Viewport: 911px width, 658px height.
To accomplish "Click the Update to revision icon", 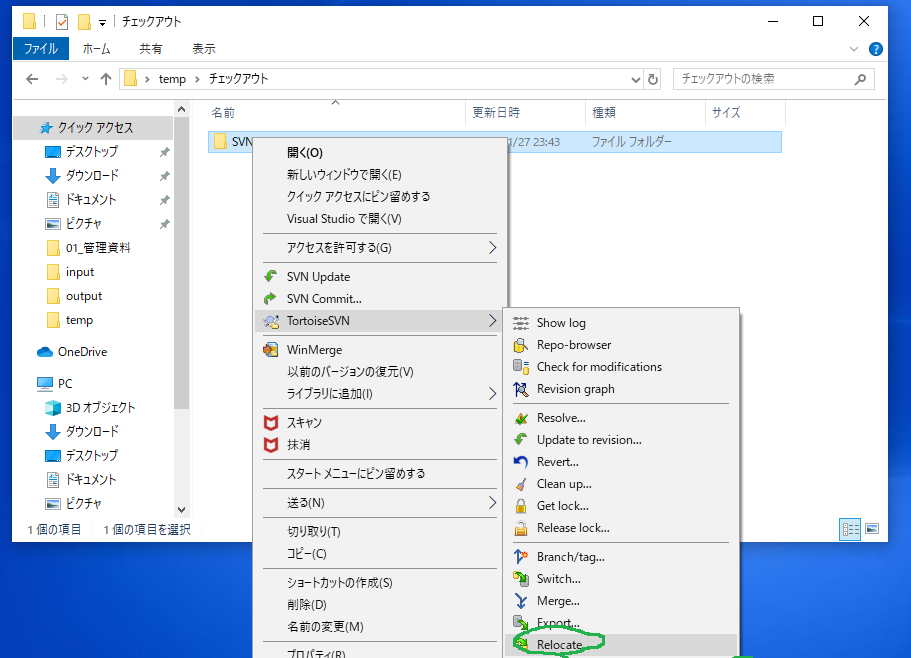I will (x=521, y=440).
